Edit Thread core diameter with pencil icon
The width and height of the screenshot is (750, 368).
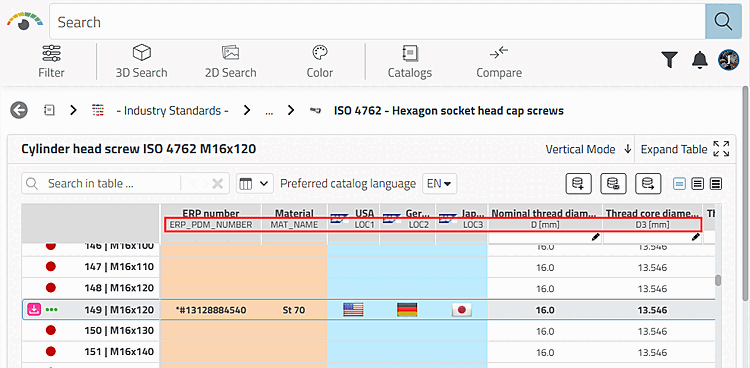695,237
